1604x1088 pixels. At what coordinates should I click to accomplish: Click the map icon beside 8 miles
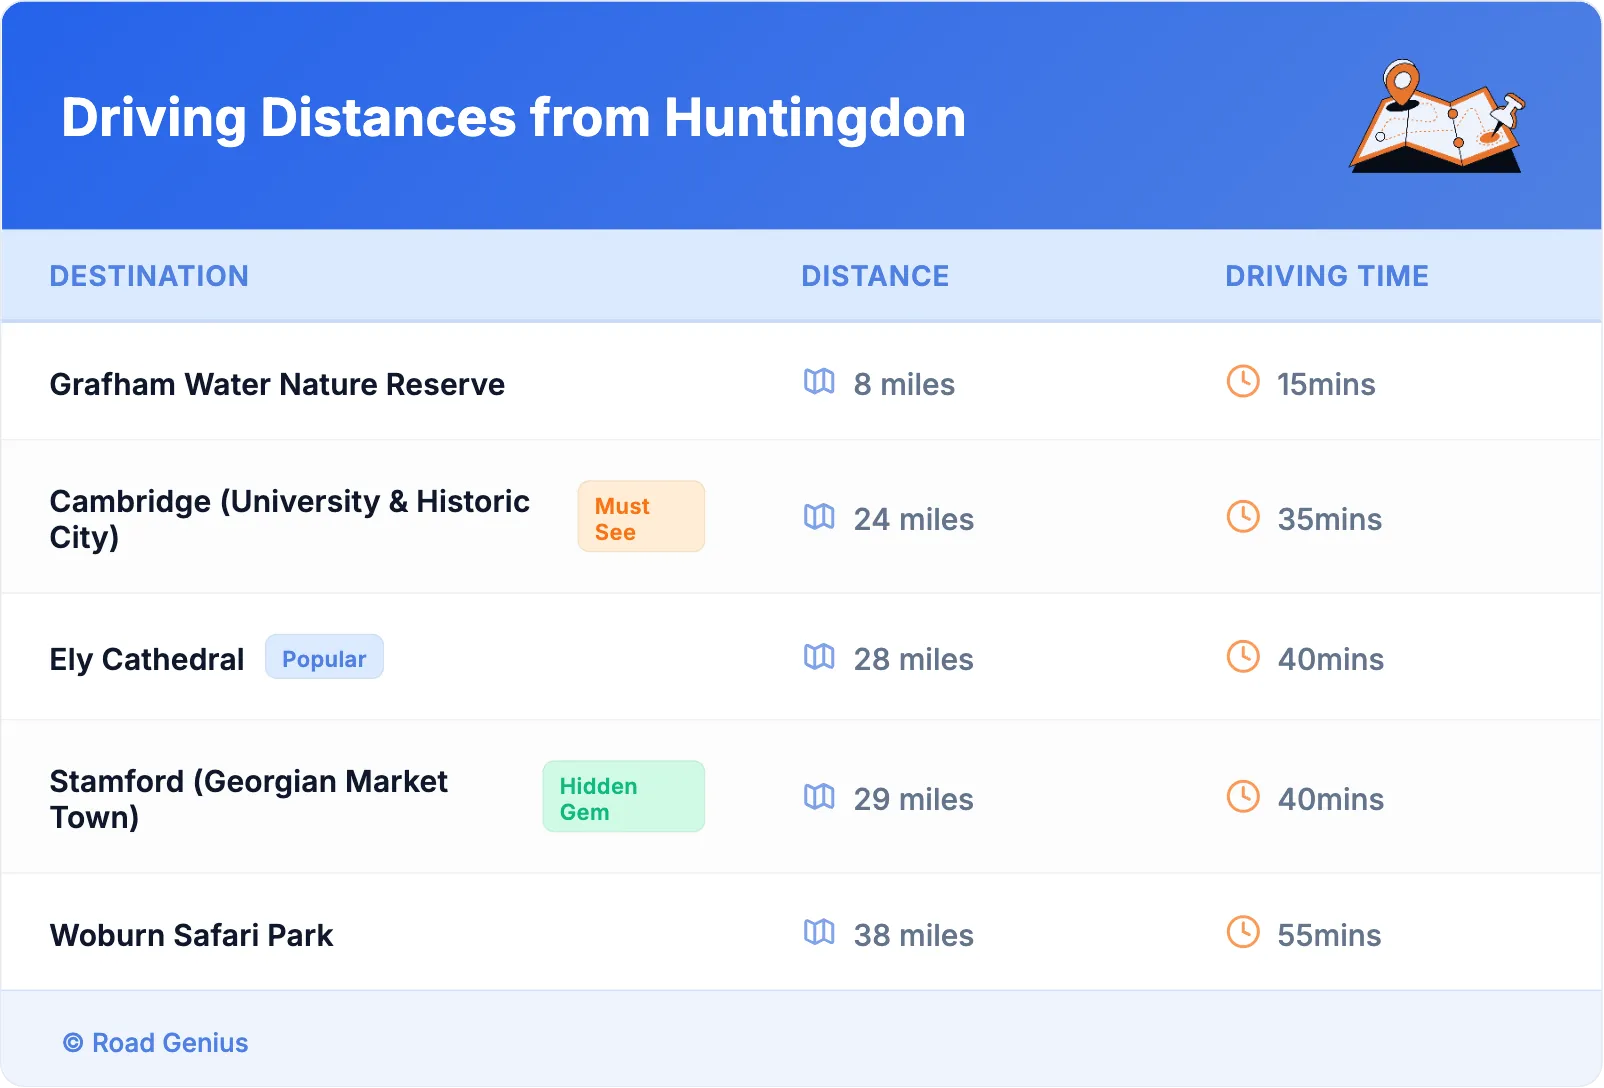[x=819, y=381]
